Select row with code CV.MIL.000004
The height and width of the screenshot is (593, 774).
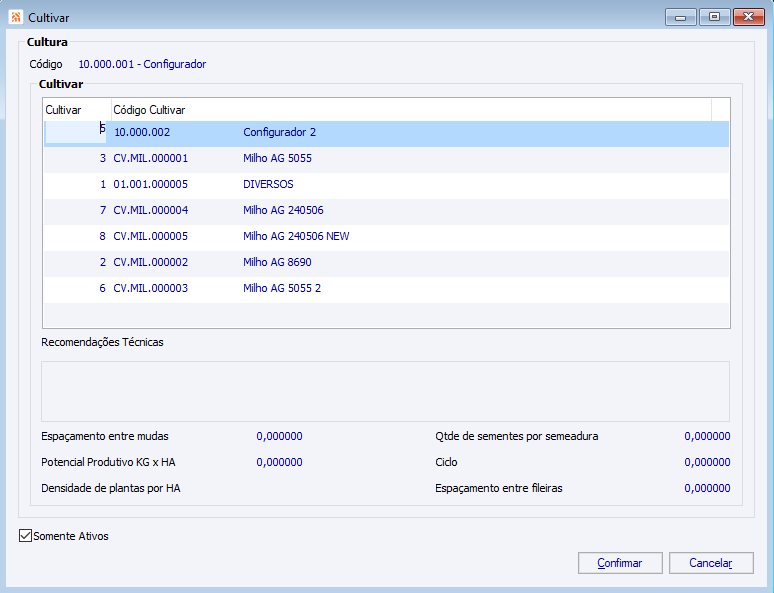click(x=387, y=210)
